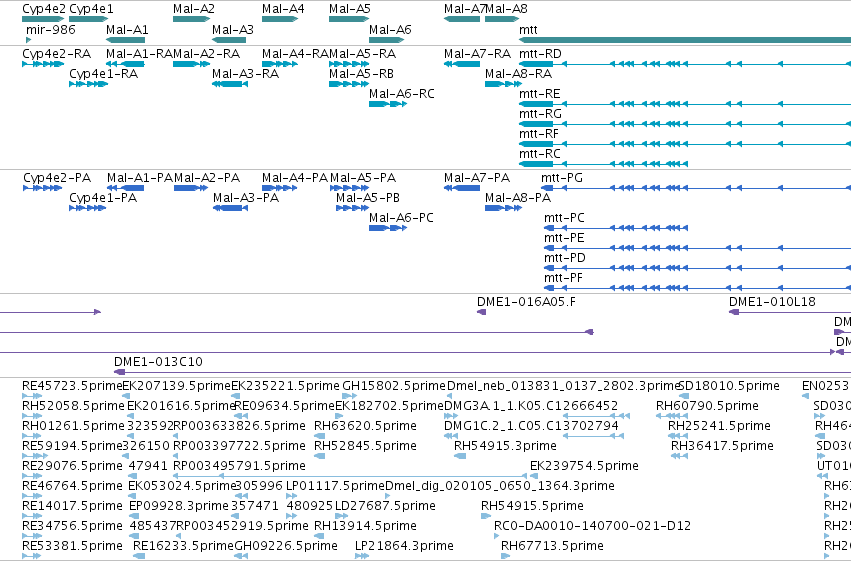The width and height of the screenshot is (851, 561).
Task: Select EST RE45723.5prime
Action: (x=32, y=396)
